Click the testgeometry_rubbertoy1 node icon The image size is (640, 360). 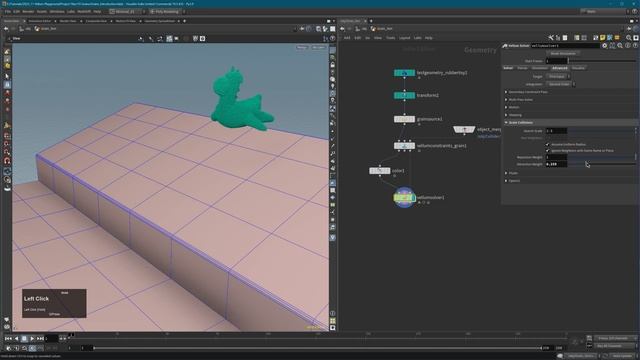pos(404,73)
